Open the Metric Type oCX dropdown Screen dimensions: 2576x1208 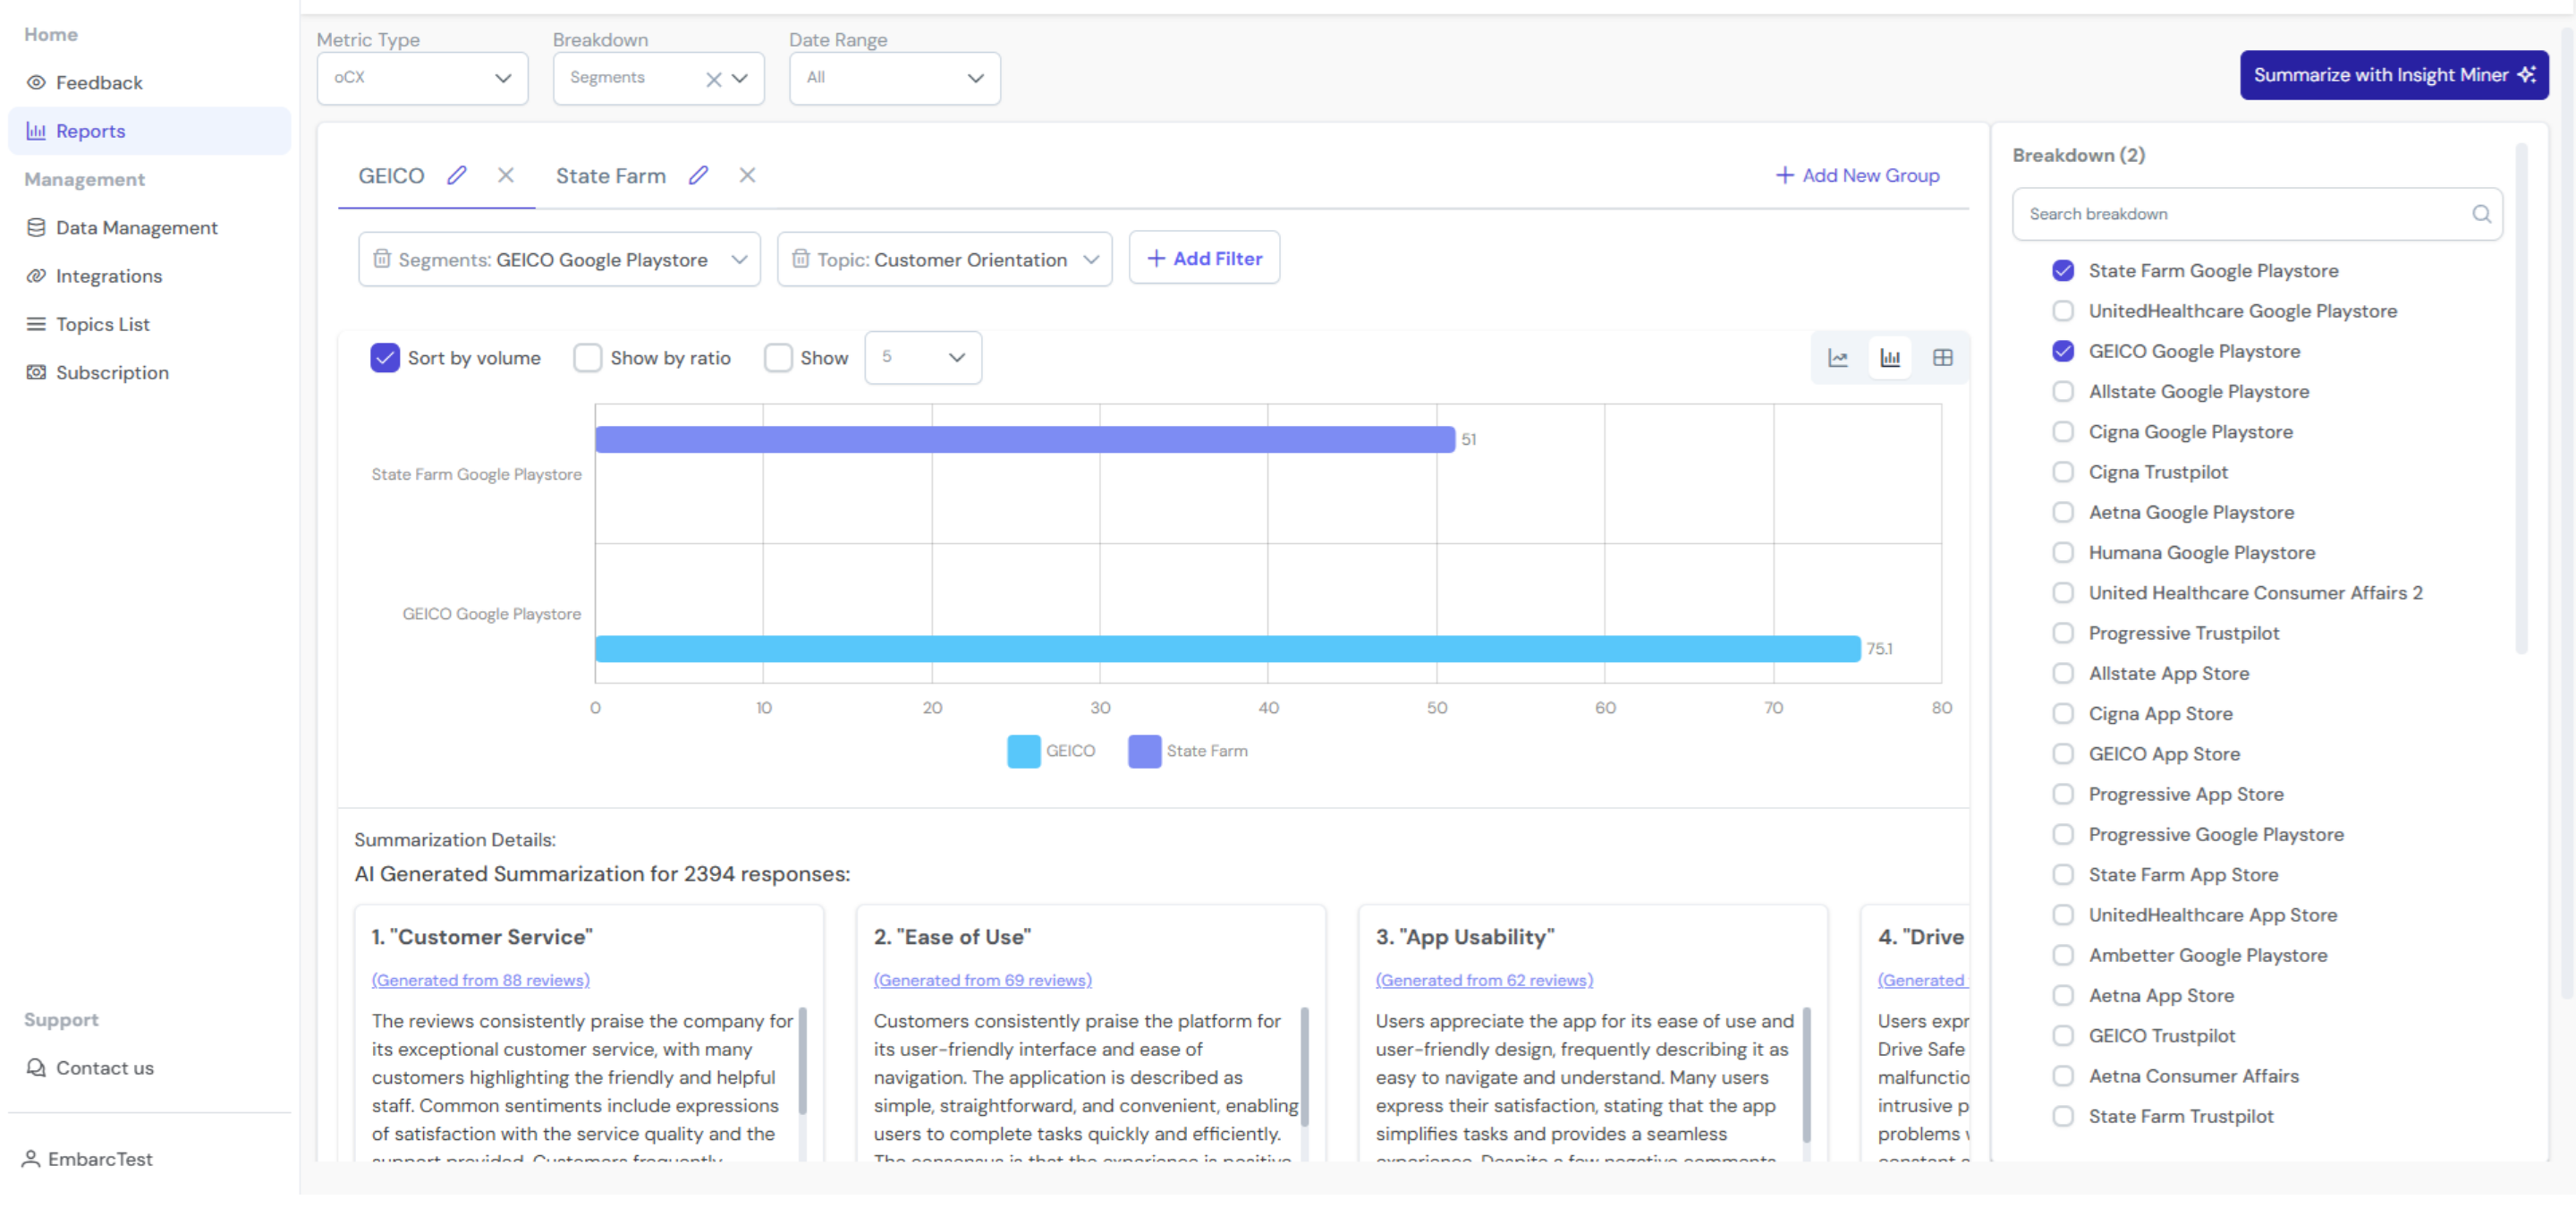coord(422,78)
